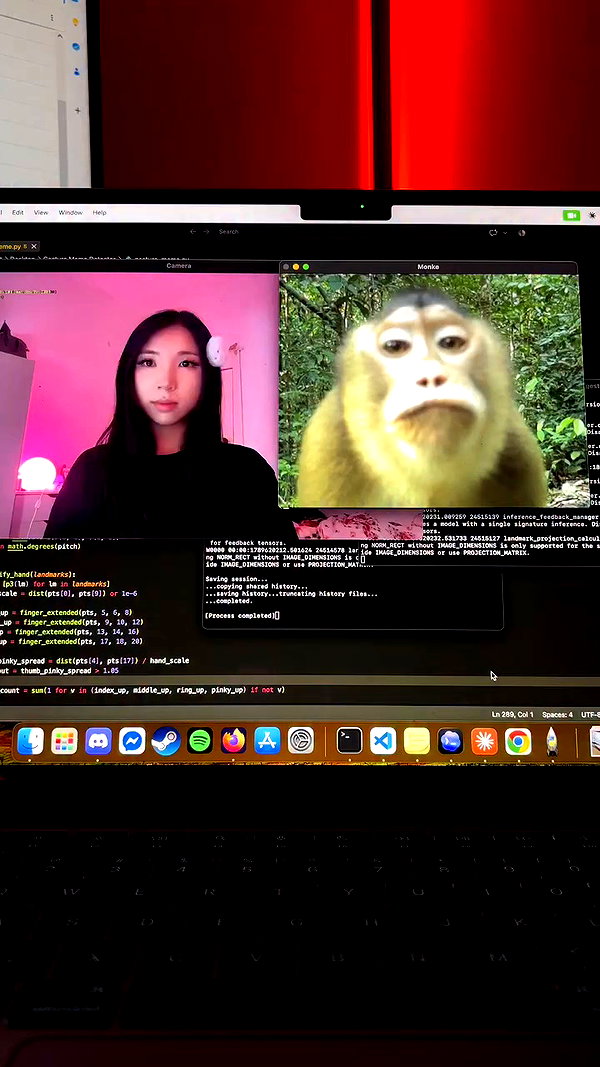This screenshot has width=600, height=1067.
Task: Click code line with "finger_extended(pts, 9, 10, 12)"
Action: pos(71,622)
